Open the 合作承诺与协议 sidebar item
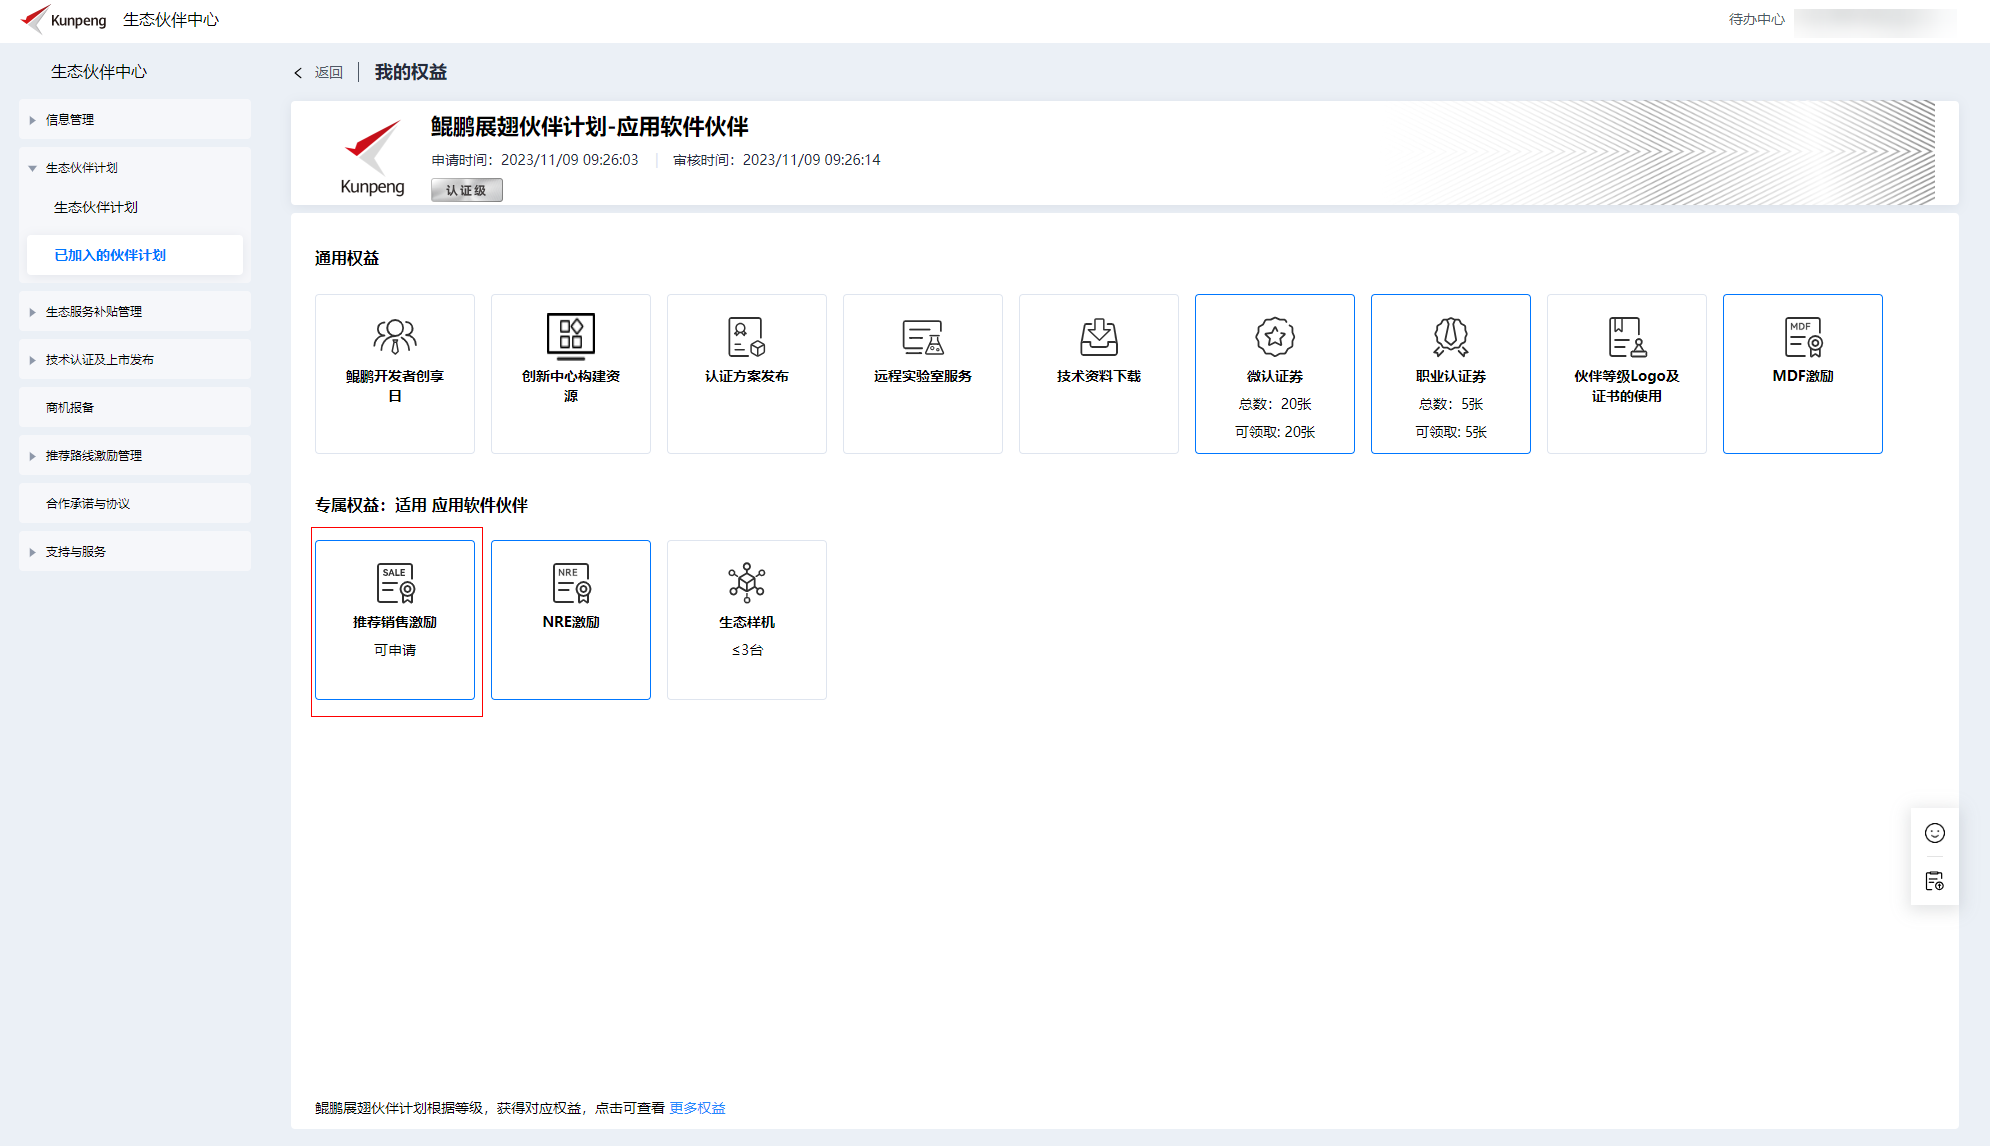1990x1146 pixels. click(135, 504)
